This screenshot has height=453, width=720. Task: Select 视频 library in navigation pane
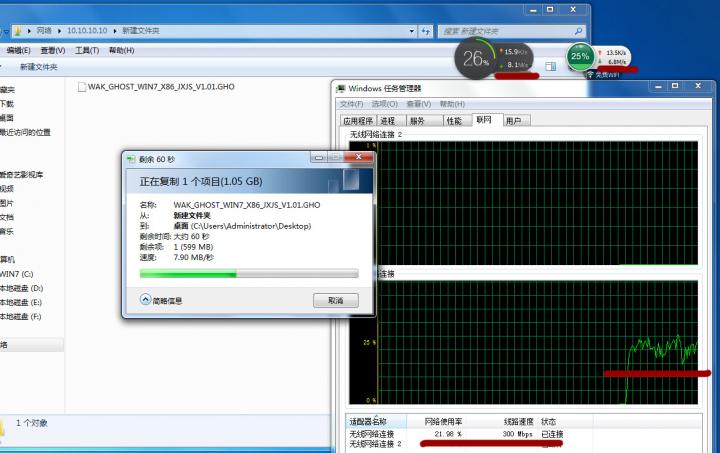(7, 189)
